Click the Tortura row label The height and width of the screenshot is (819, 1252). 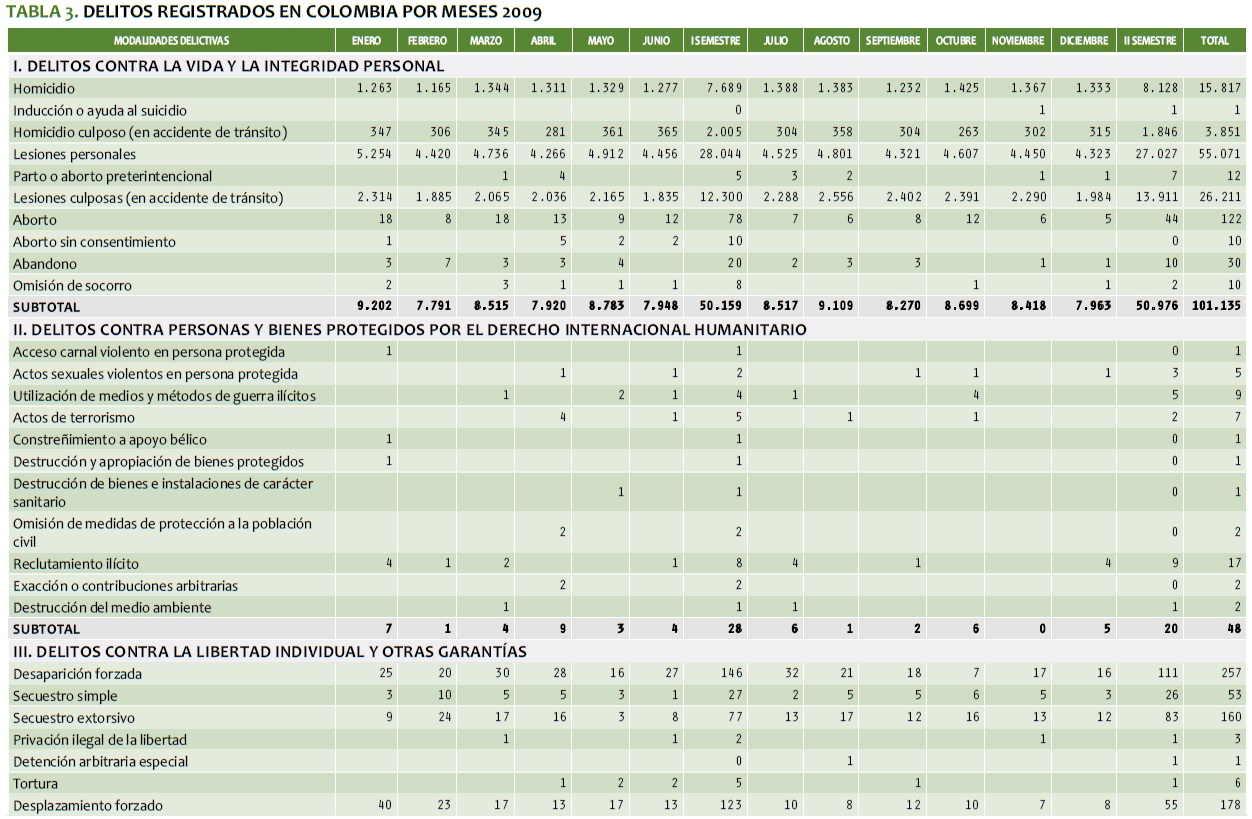pos(36,784)
